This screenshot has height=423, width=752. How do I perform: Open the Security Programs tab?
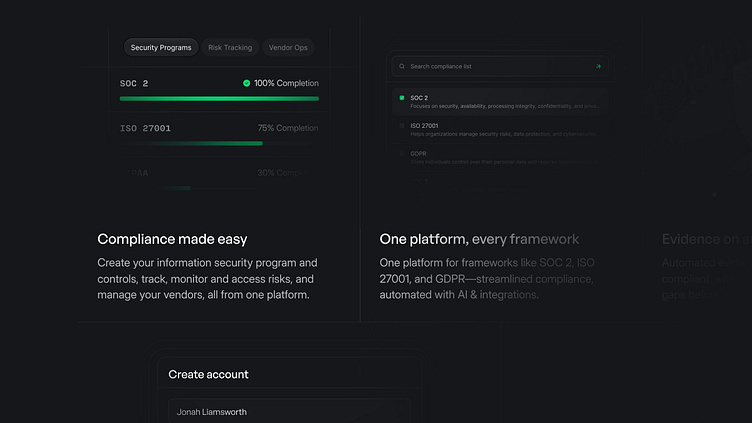160,47
